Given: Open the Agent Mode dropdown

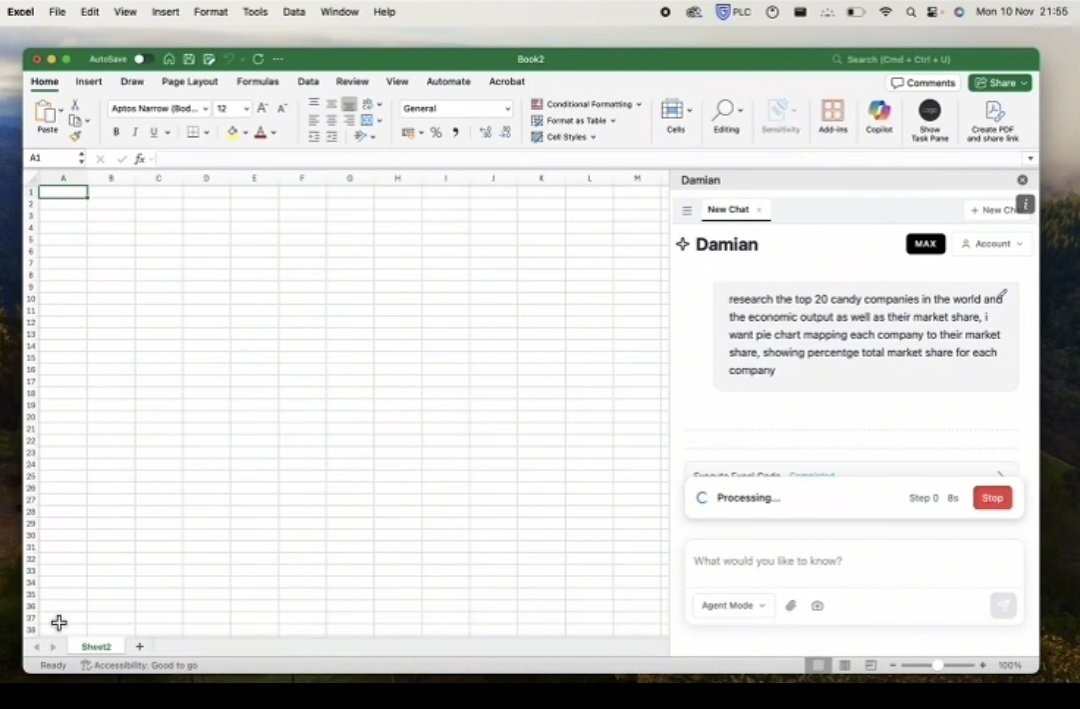Looking at the screenshot, I should click(733, 606).
